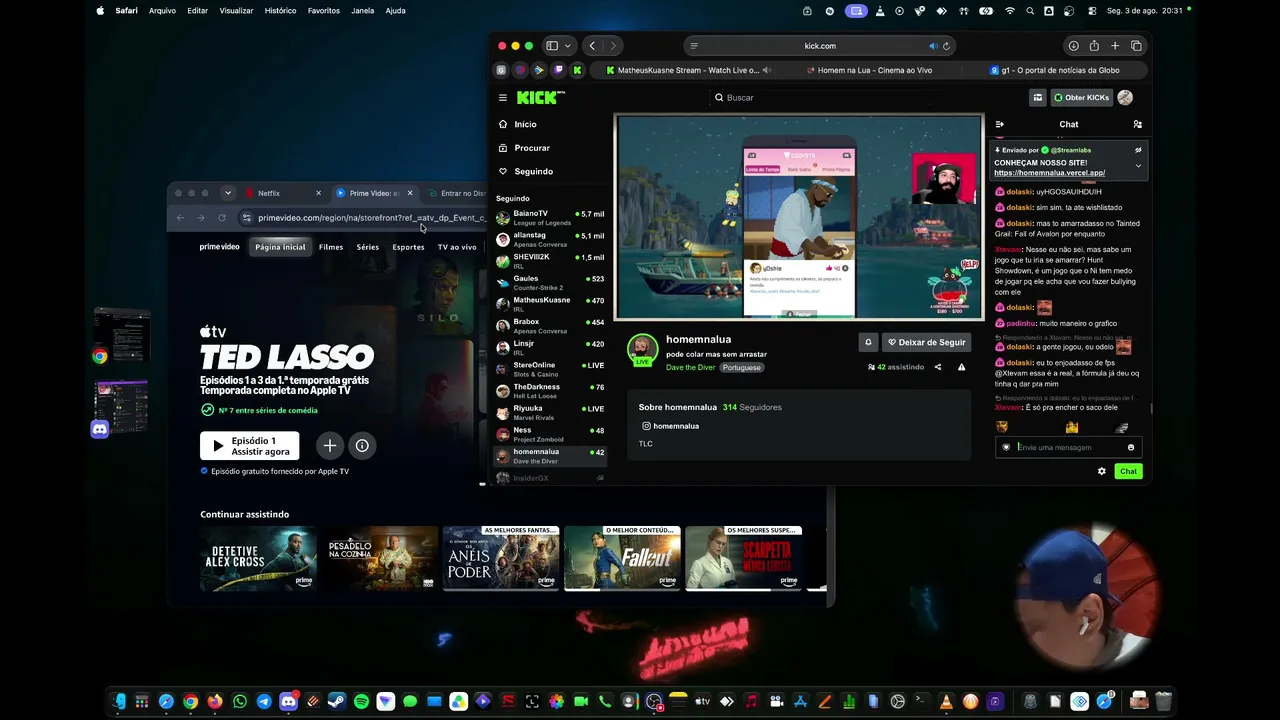Expand the Safari sidebar options chevron
This screenshot has height=720, width=1280.
tap(567, 46)
